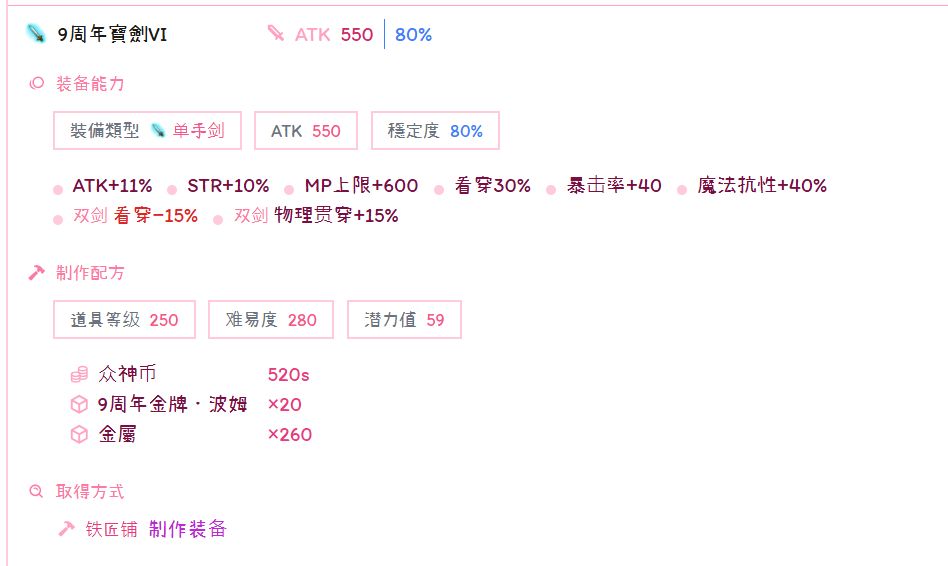Click the box icon beside 金屬

tap(79, 435)
